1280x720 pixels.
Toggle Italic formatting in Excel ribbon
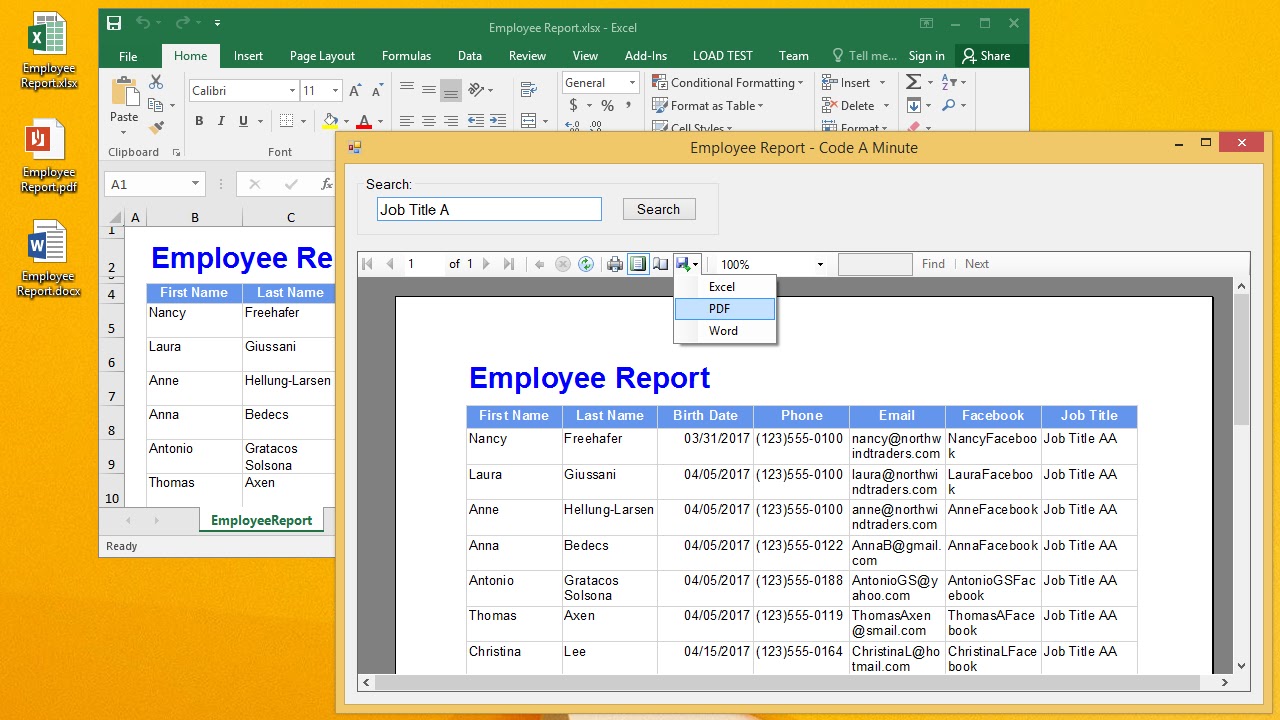pos(221,121)
